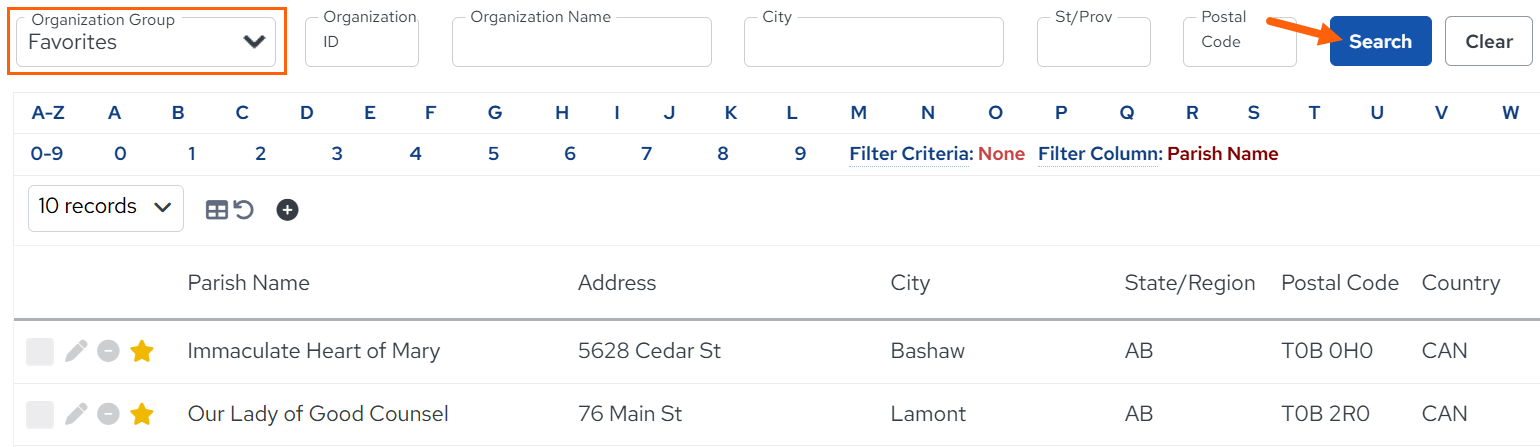Unfavorite Immaculate Heart of Mary star

point(142,351)
